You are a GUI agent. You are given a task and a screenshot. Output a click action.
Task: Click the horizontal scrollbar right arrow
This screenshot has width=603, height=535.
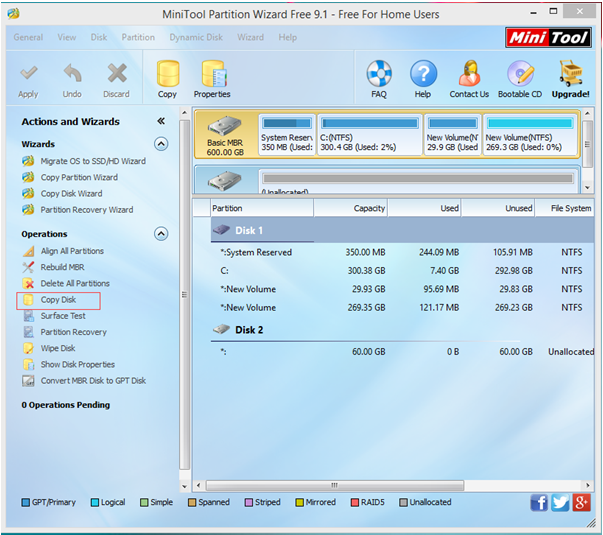click(587, 485)
